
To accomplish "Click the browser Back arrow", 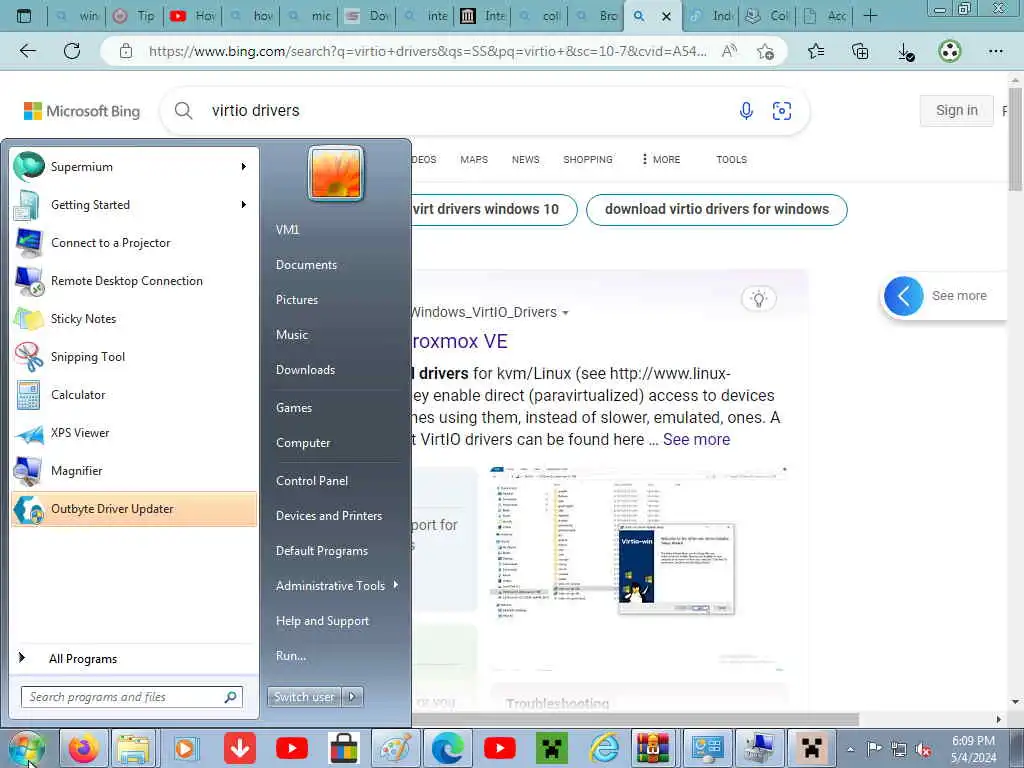I will tap(27, 51).
